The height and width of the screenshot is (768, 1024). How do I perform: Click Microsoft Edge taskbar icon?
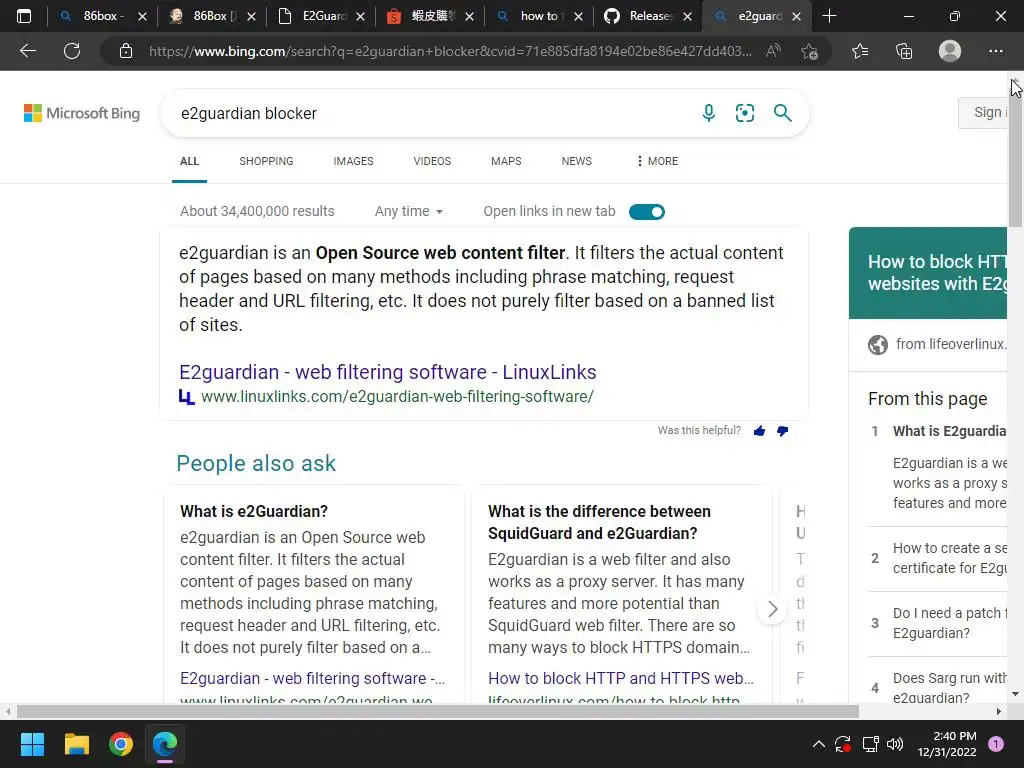click(x=165, y=744)
